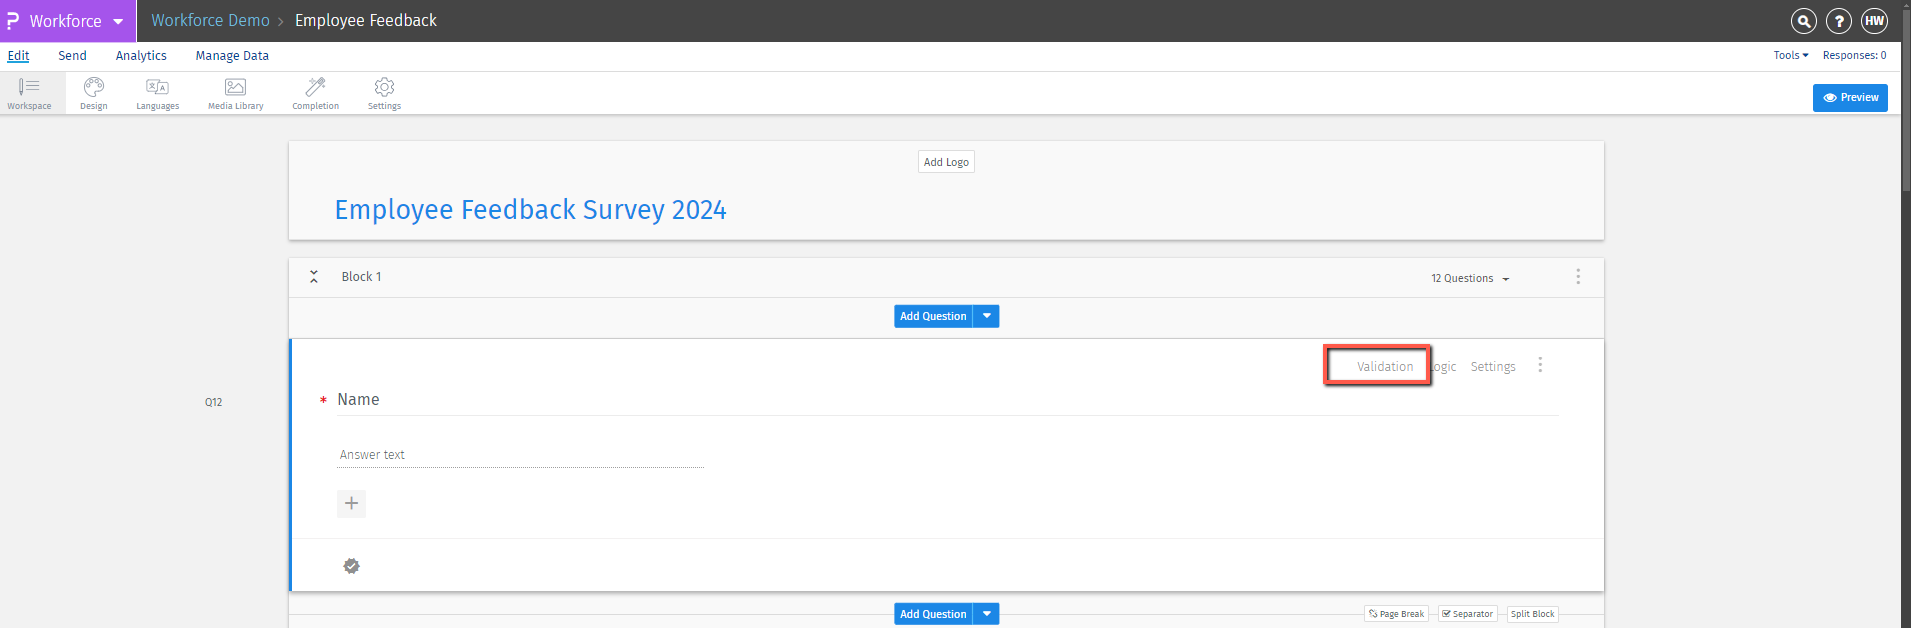Click the Responses: 0 counter
Screen dimensions: 1911x628
point(1854,56)
